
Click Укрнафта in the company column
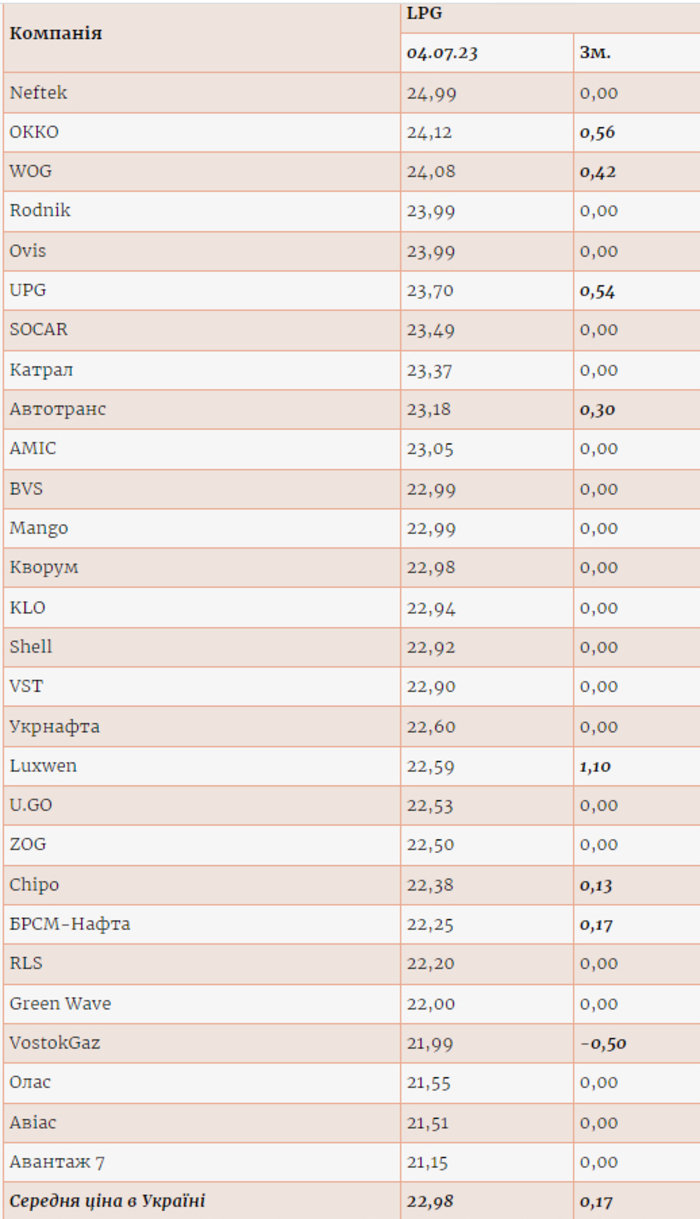55,726
